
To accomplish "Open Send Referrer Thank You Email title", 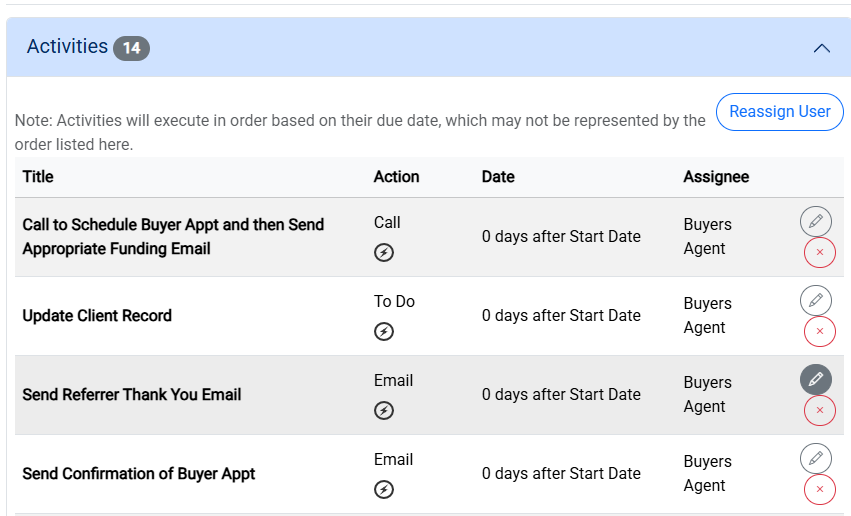I will tap(132, 395).
